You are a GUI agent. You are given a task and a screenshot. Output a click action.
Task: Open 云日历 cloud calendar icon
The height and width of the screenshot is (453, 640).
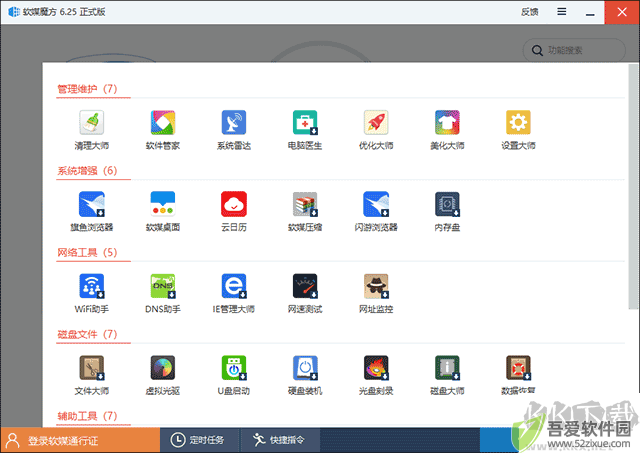(233, 204)
